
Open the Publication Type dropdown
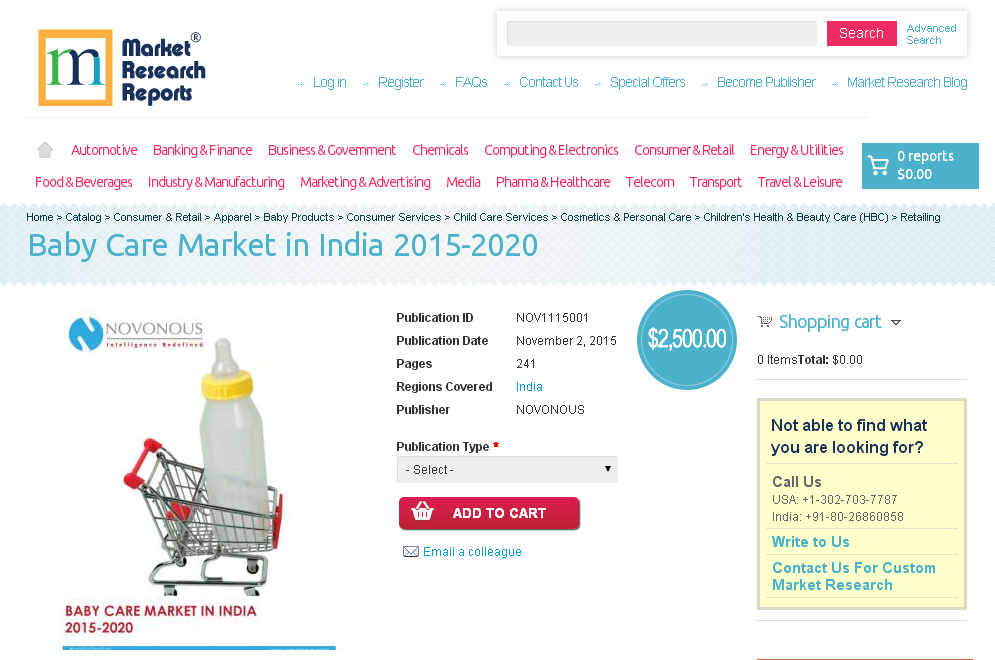pos(506,469)
